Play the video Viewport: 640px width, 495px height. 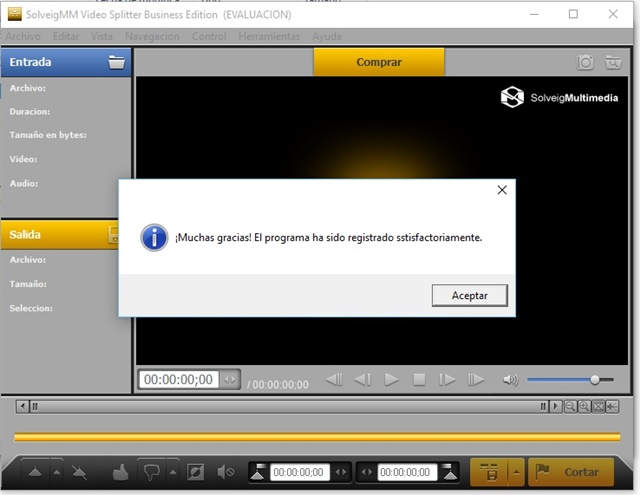pos(391,380)
